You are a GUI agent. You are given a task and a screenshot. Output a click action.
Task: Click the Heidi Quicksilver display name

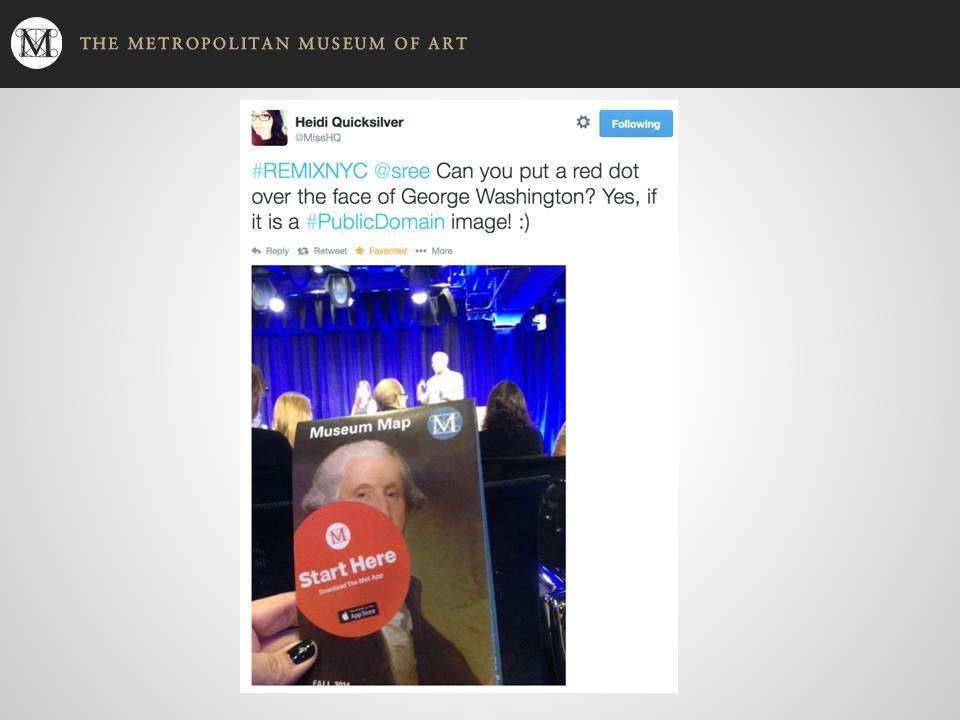[349, 122]
